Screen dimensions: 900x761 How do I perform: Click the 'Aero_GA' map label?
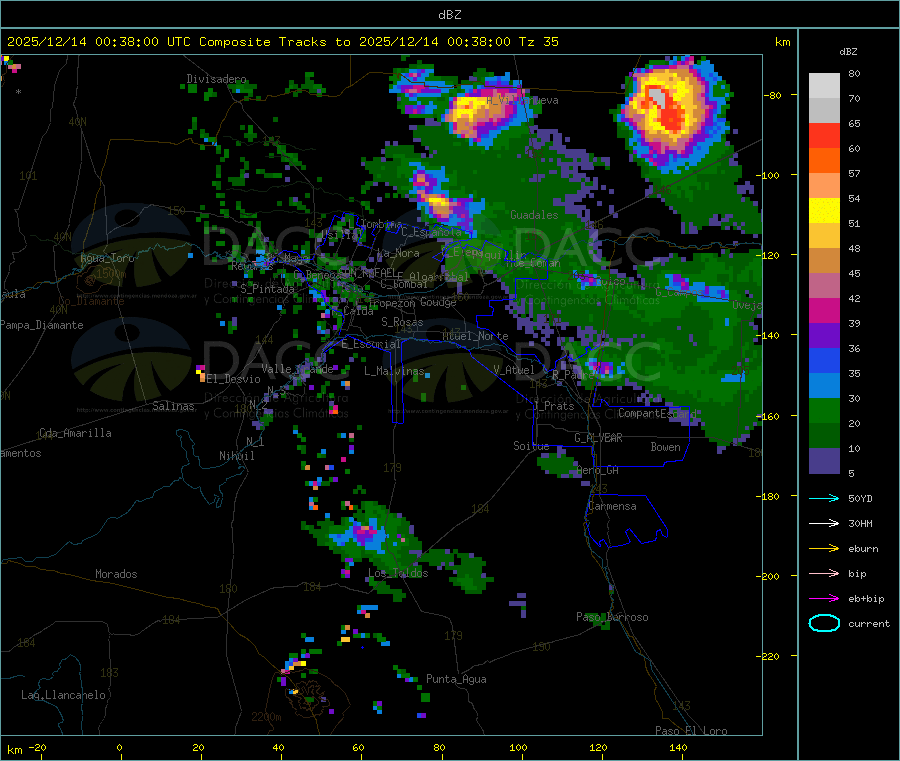tap(597, 470)
